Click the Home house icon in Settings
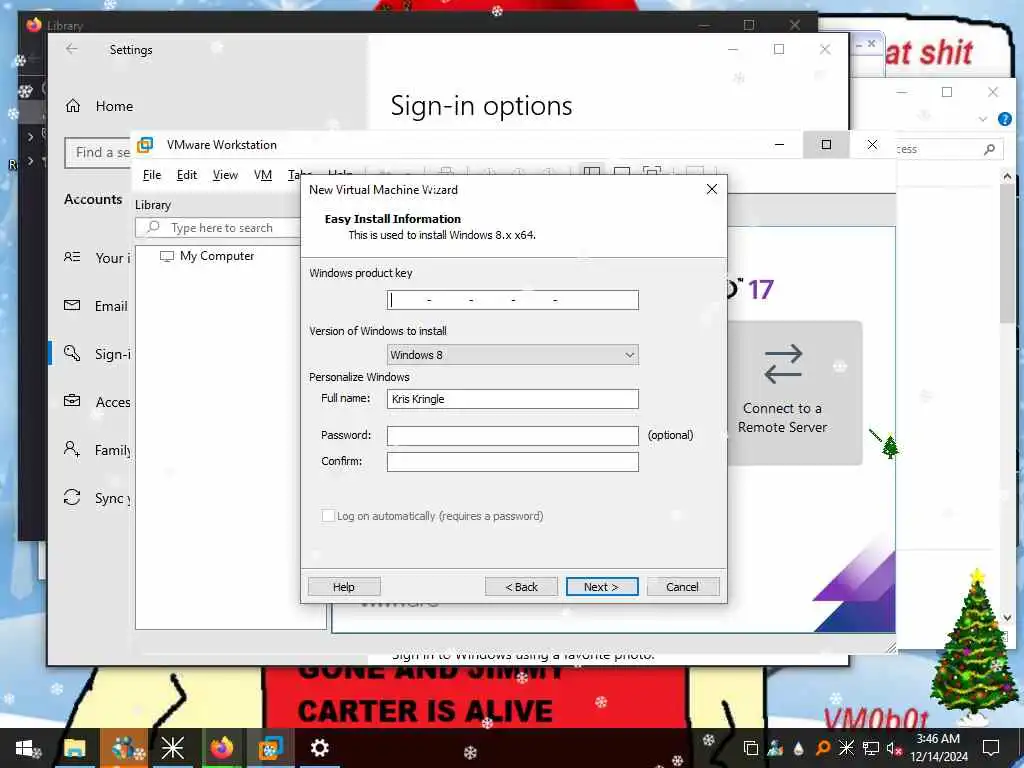The height and width of the screenshot is (768, 1024). click(72, 106)
